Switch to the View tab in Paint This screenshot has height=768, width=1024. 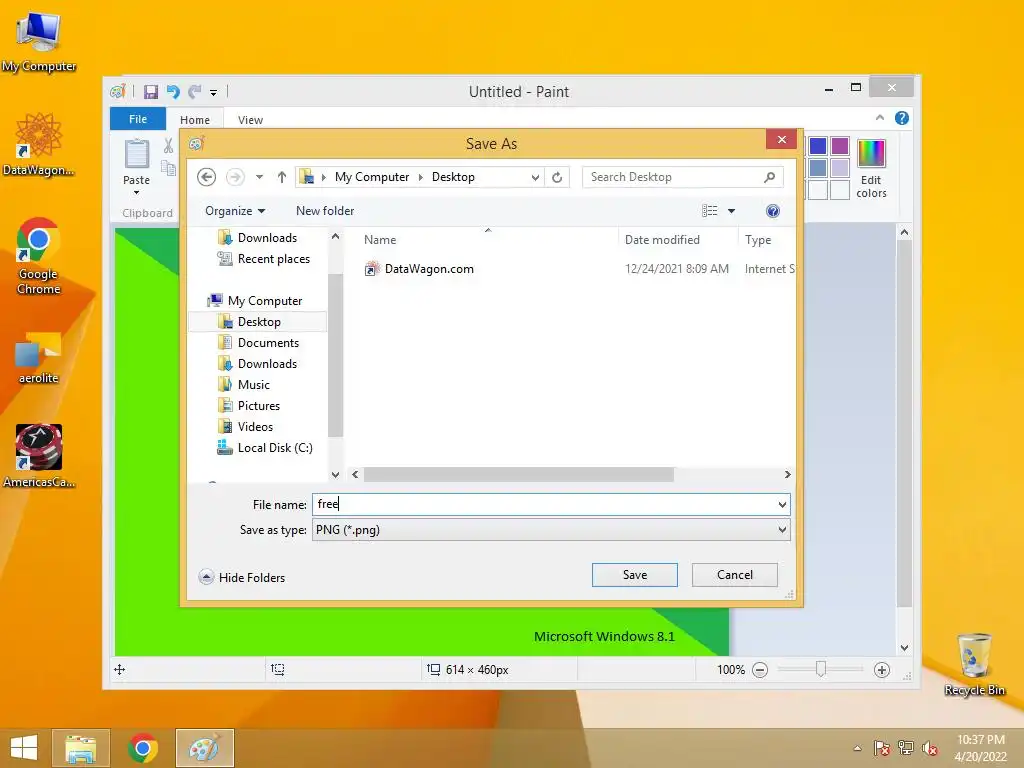[x=250, y=120]
